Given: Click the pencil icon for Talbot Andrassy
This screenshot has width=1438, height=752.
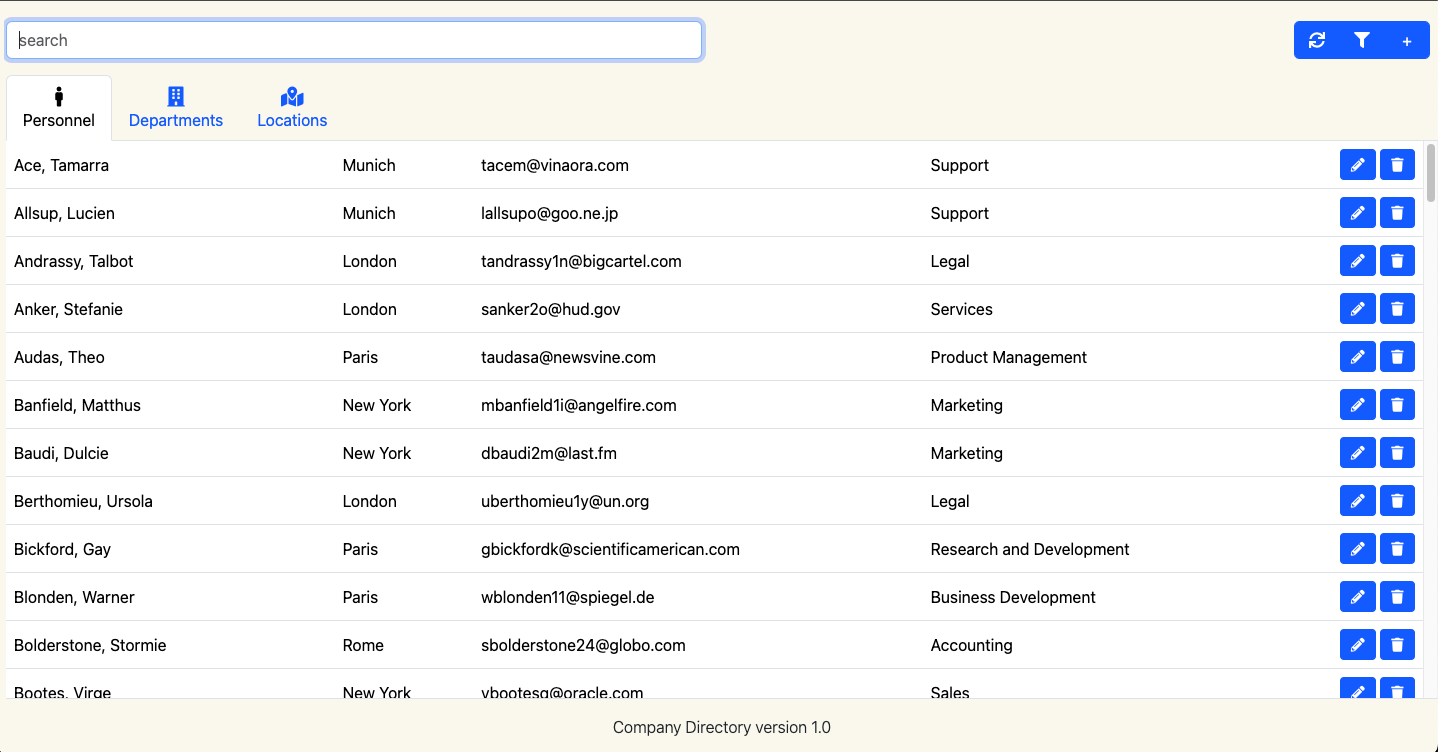Looking at the screenshot, I should tap(1357, 261).
